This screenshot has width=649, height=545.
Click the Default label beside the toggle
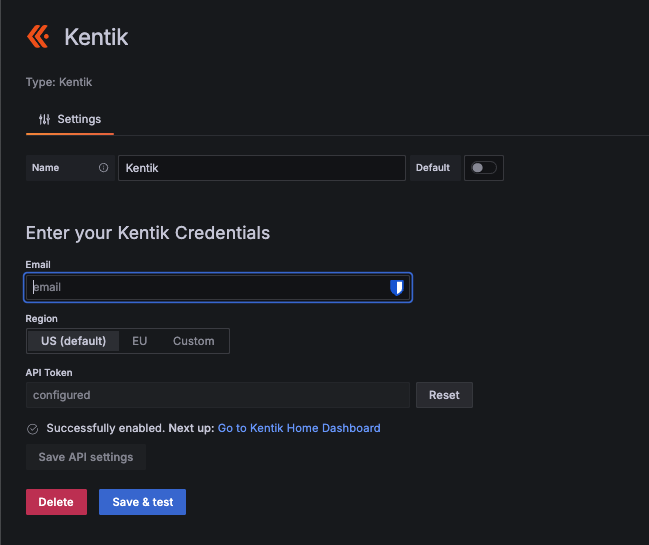click(433, 168)
